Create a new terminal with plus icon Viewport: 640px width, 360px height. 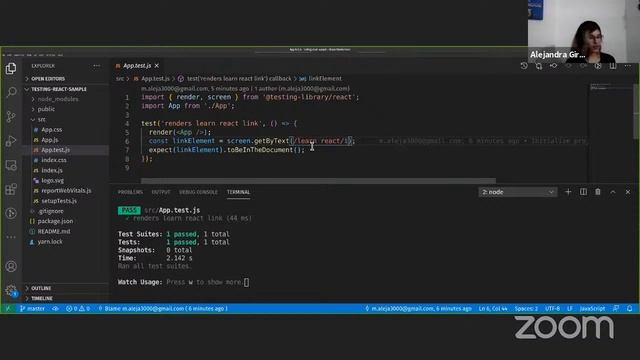point(568,192)
